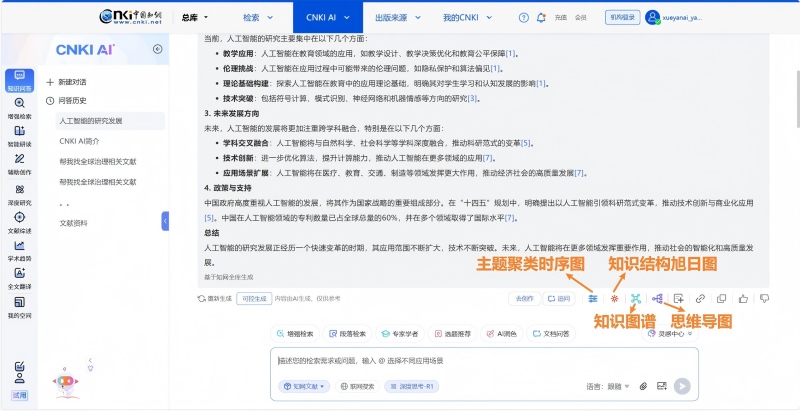
Task: Switch to the CNKI AI tab
Action: coord(322,17)
